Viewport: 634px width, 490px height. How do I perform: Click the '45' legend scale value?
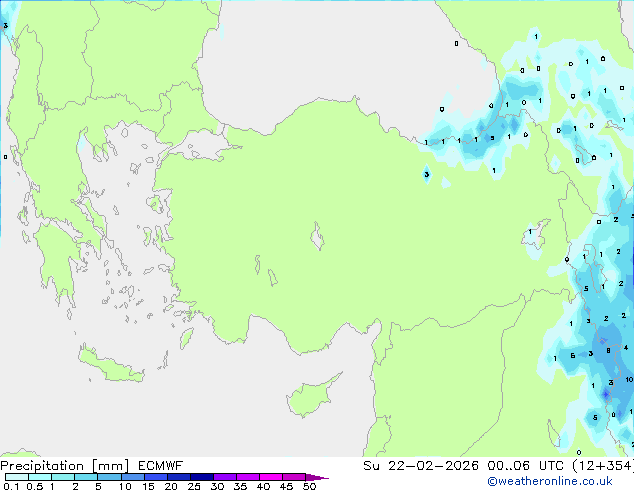click(286, 486)
